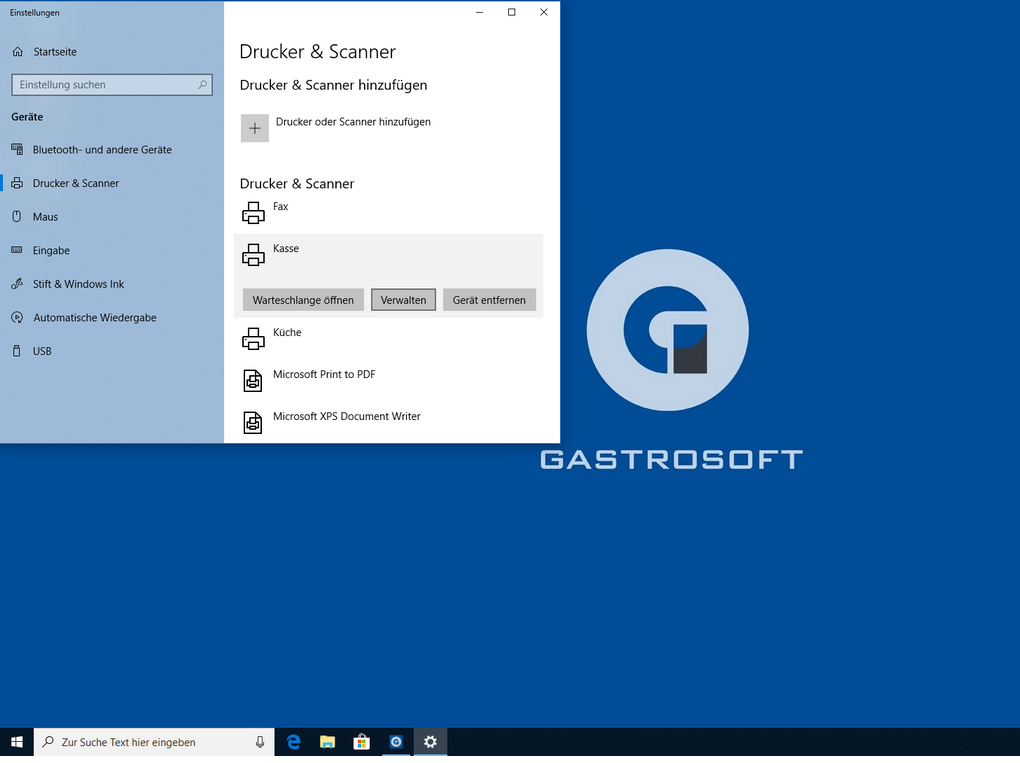Launch Microsoft Edge from the taskbar
The height and width of the screenshot is (763, 1020).
click(293, 742)
